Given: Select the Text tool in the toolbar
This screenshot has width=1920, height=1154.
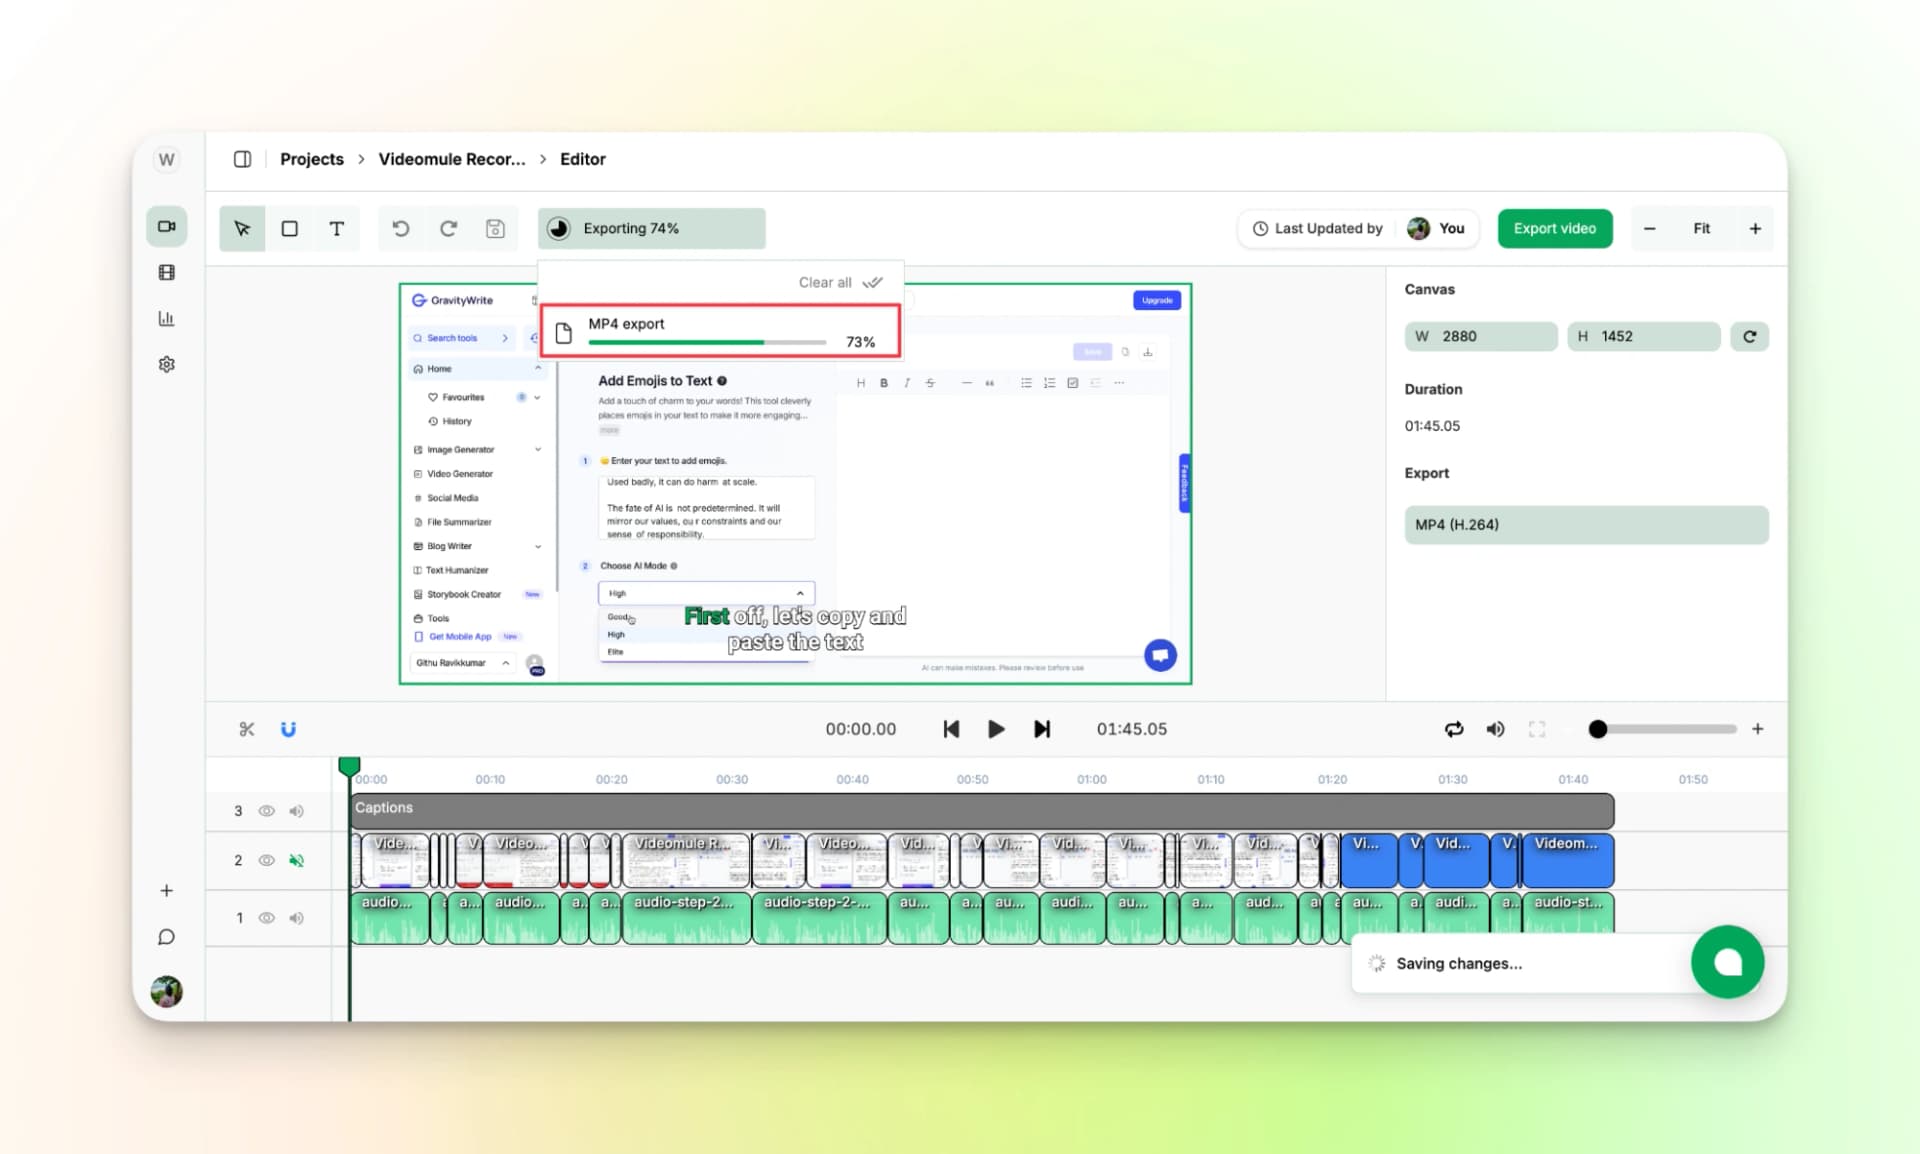Looking at the screenshot, I should click(337, 228).
